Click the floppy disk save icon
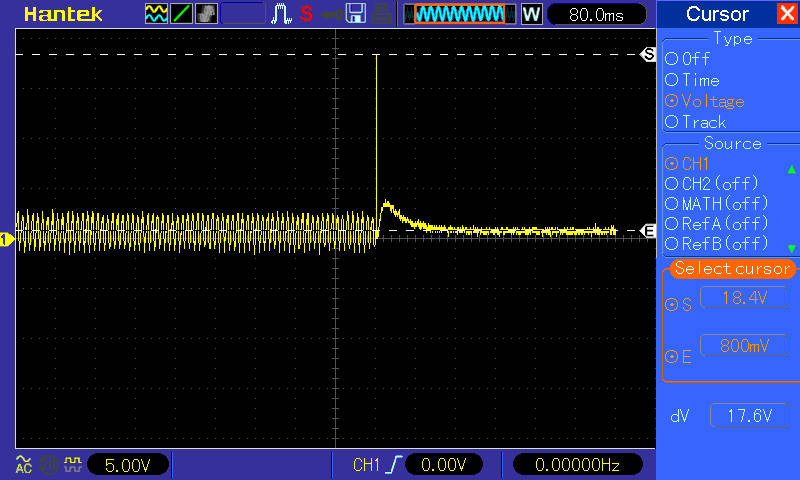Viewport: 800px width, 480px height. pyautogui.click(x=355, y=14)
